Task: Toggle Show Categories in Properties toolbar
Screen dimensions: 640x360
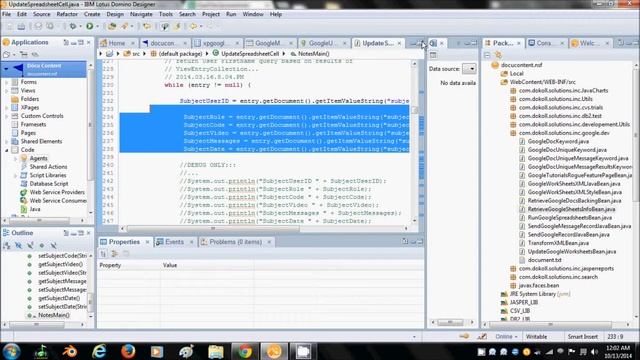Action: [103, 254]
